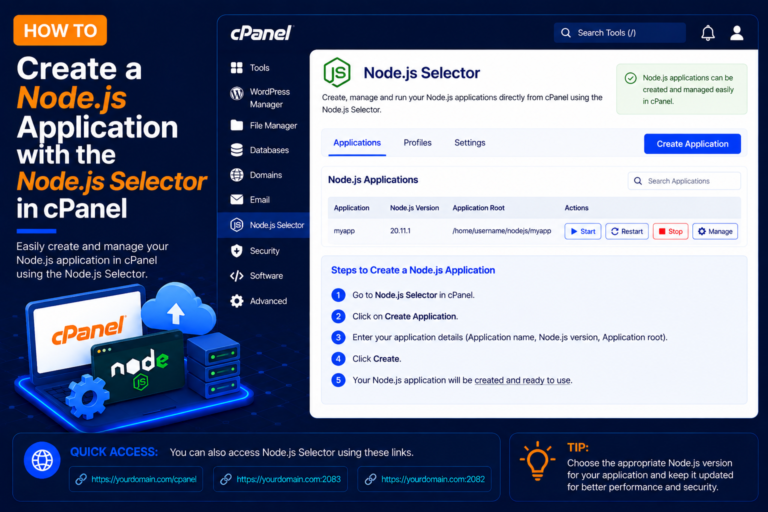This screenshot has height=512, width=768.
Task: Click the HOW TO orange badge
Action: pos(60,30)
